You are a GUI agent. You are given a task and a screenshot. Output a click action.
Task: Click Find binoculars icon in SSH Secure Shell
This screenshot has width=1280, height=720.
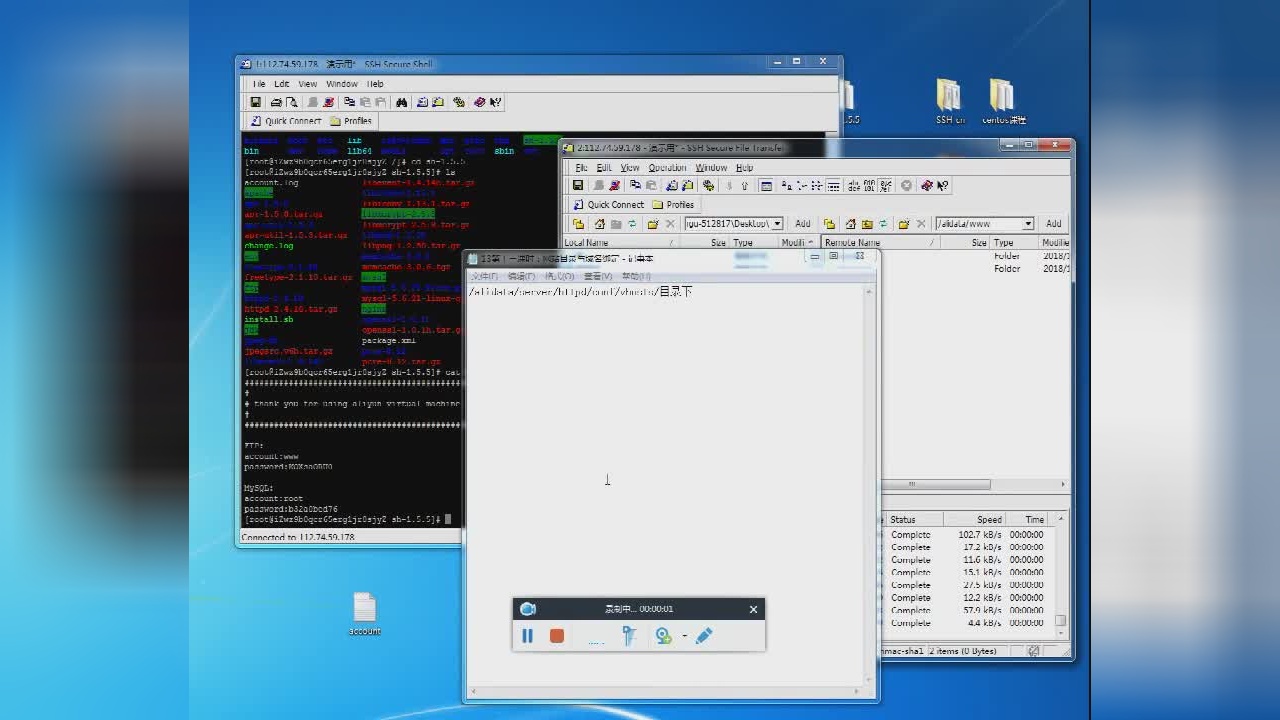tap(401, 102)
